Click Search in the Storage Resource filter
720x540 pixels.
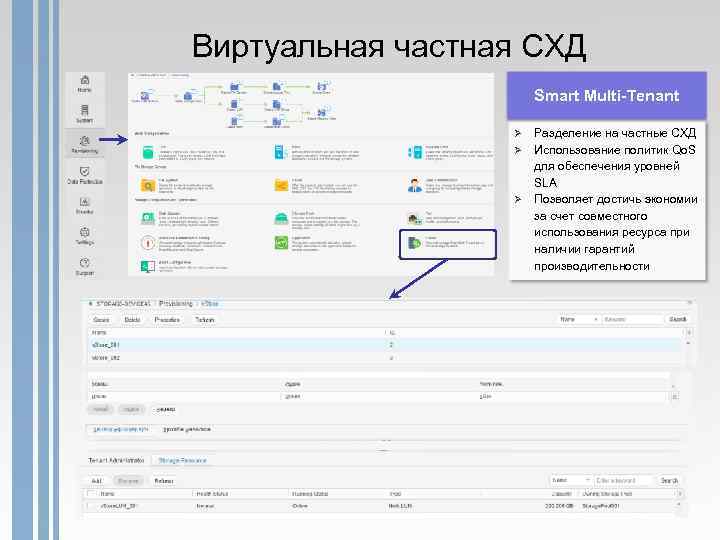tap(669, 480)
